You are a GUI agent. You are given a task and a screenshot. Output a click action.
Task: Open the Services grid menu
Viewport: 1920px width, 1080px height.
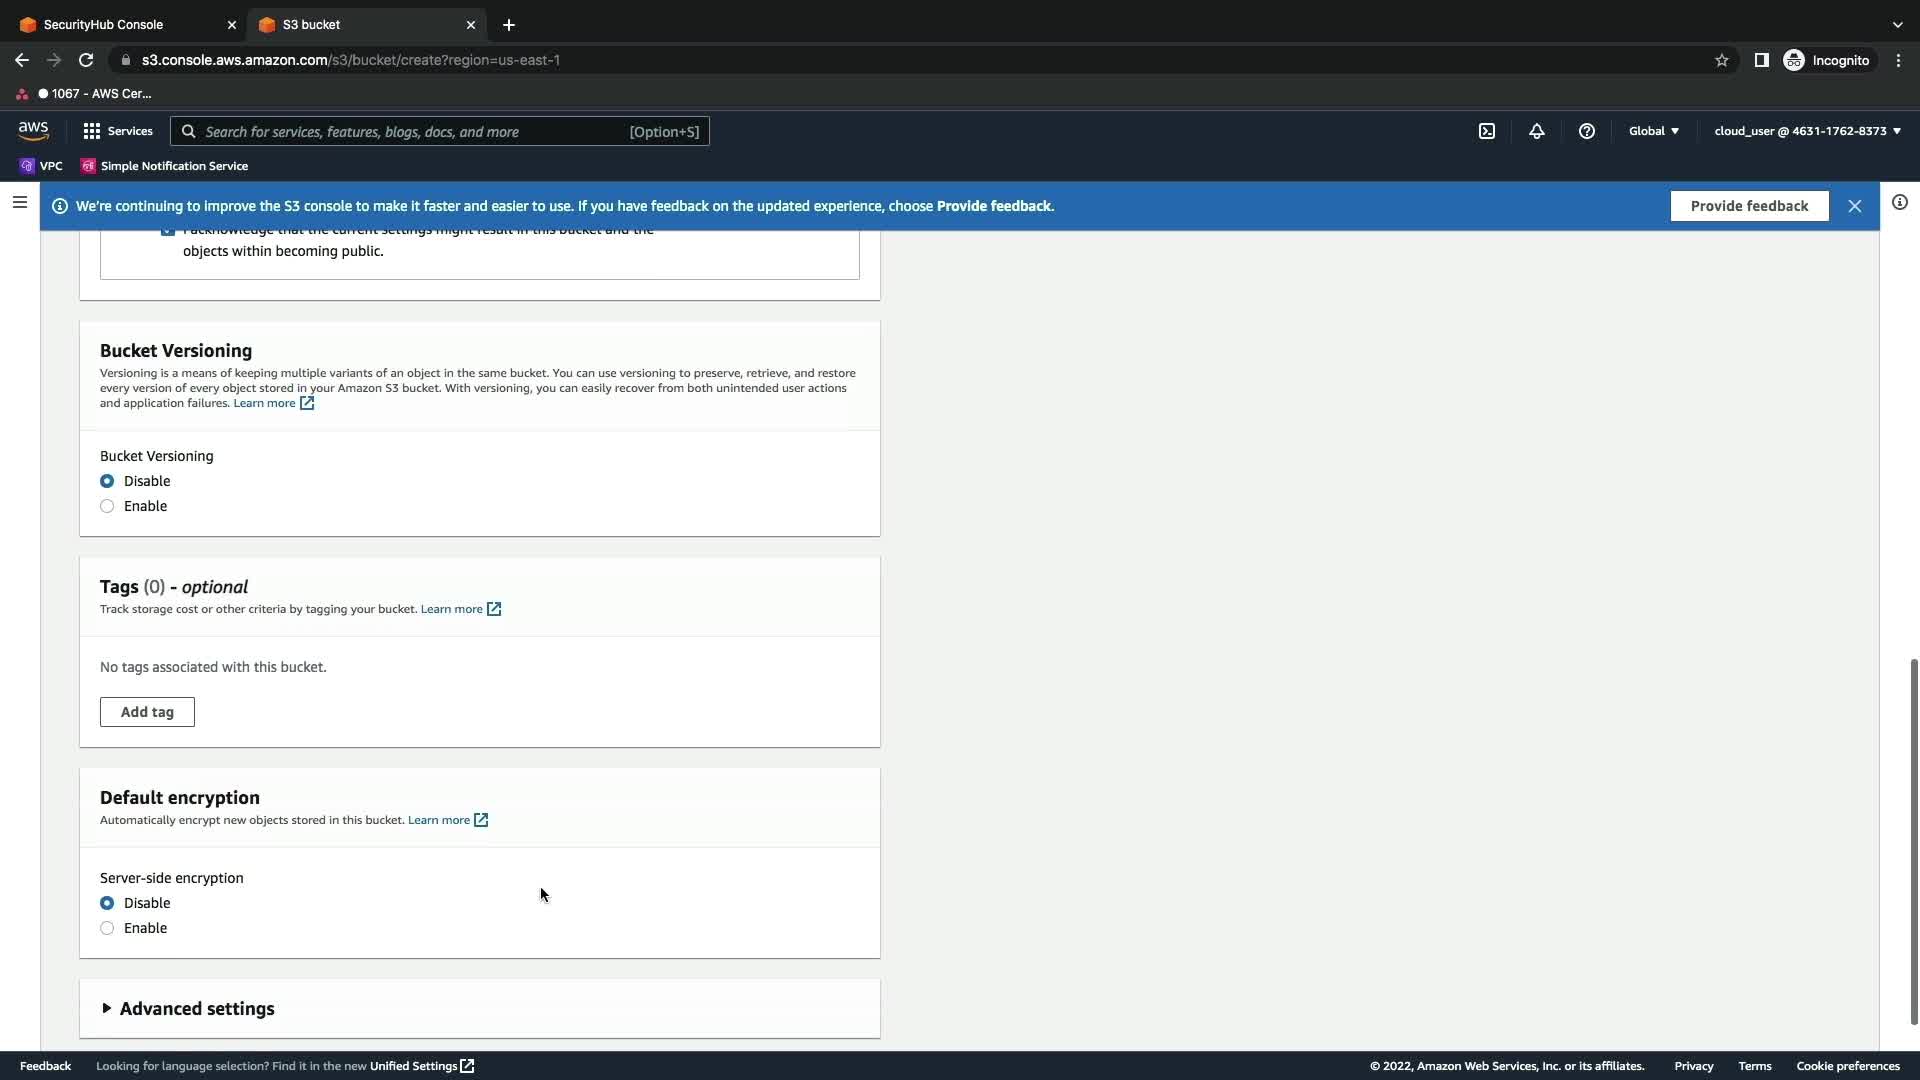point(118,131)
